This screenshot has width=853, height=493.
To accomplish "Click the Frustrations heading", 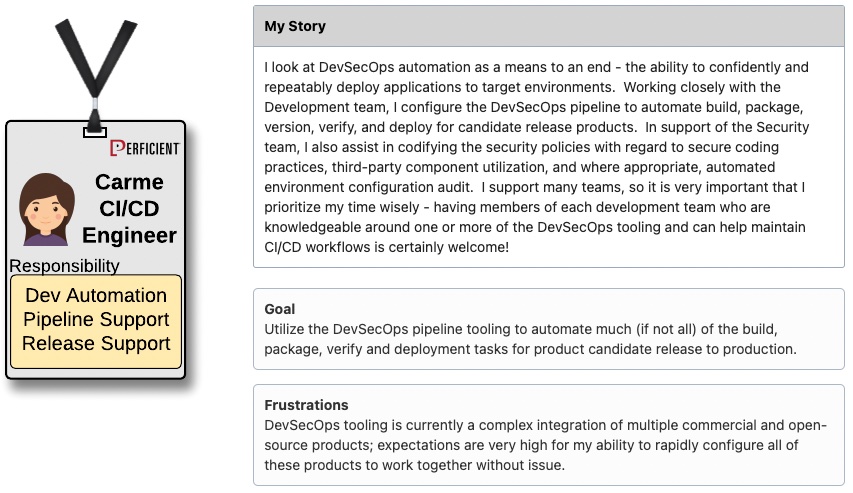I will pyautogui.click(x=306, y=405).
